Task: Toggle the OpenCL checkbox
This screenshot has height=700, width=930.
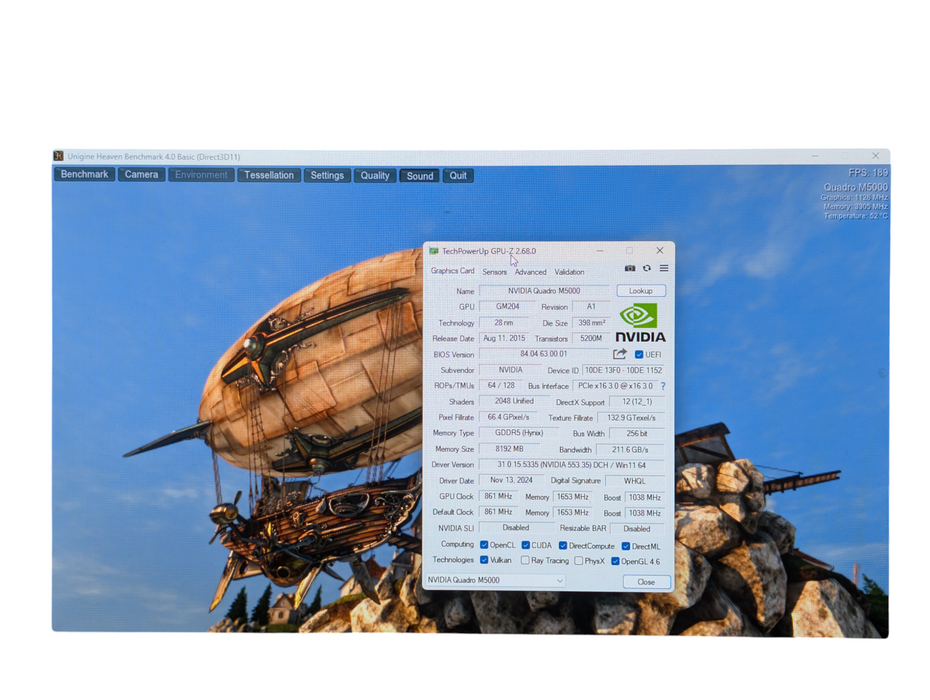Action: tap(484, 545)
